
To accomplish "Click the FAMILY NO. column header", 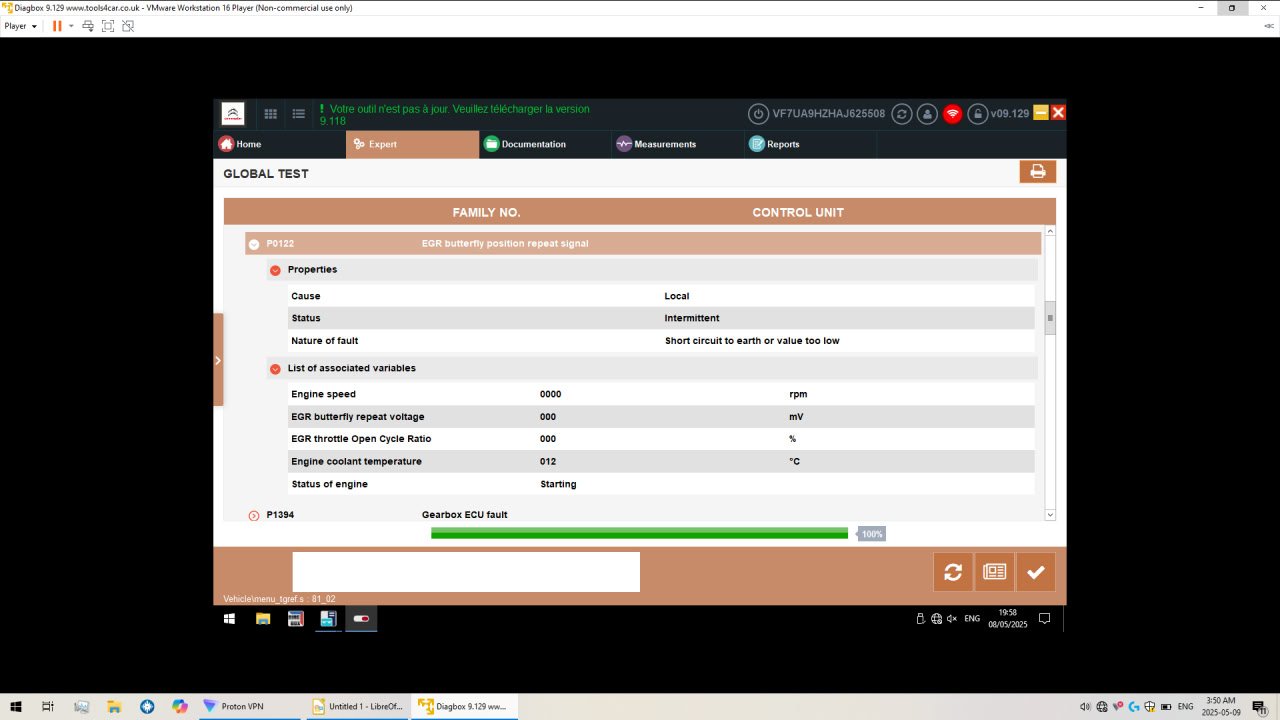I will tap(487, 212).
